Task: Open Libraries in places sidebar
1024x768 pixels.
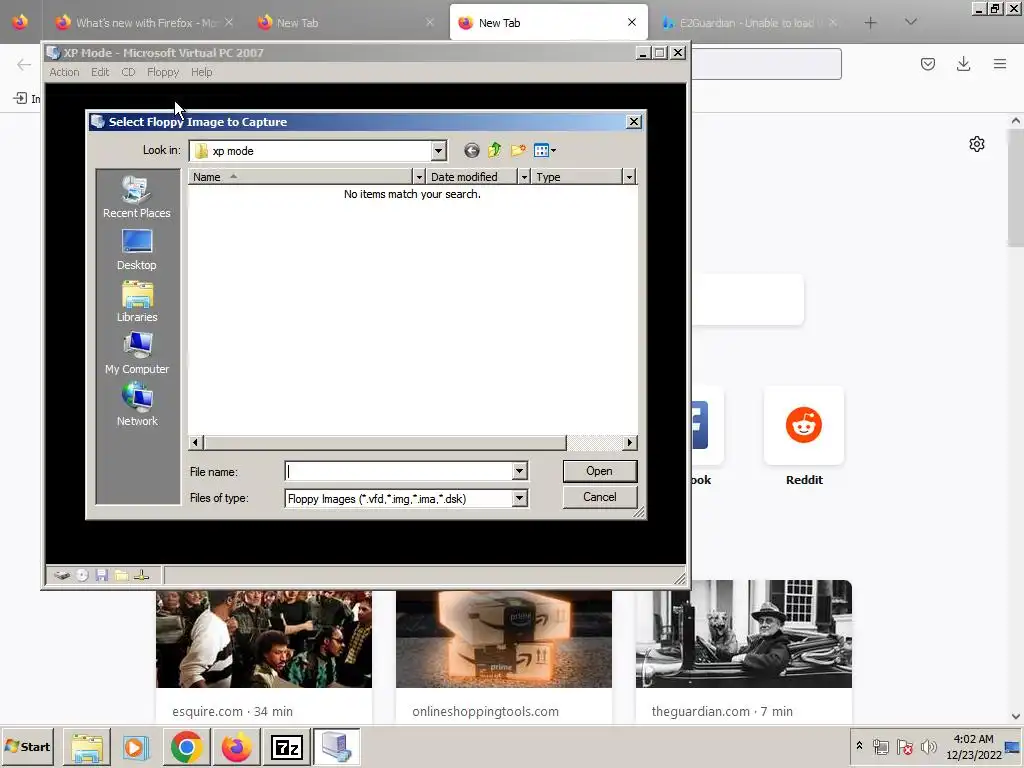Action: click(137, 302)
